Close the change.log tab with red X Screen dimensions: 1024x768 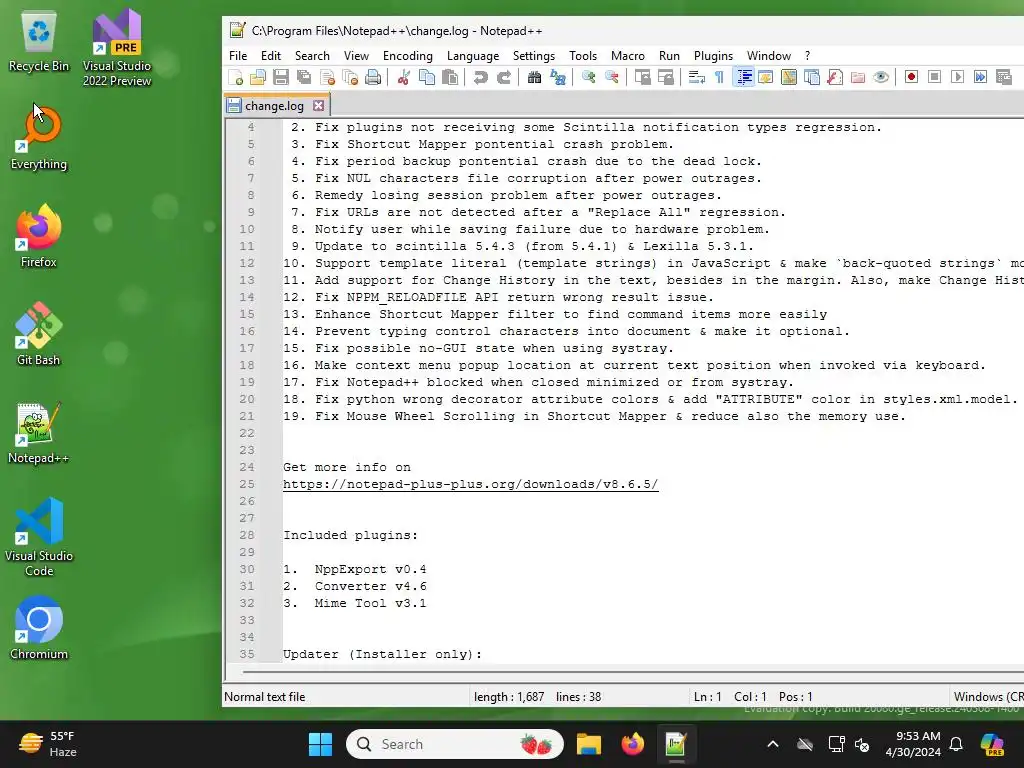pos(318,106)
